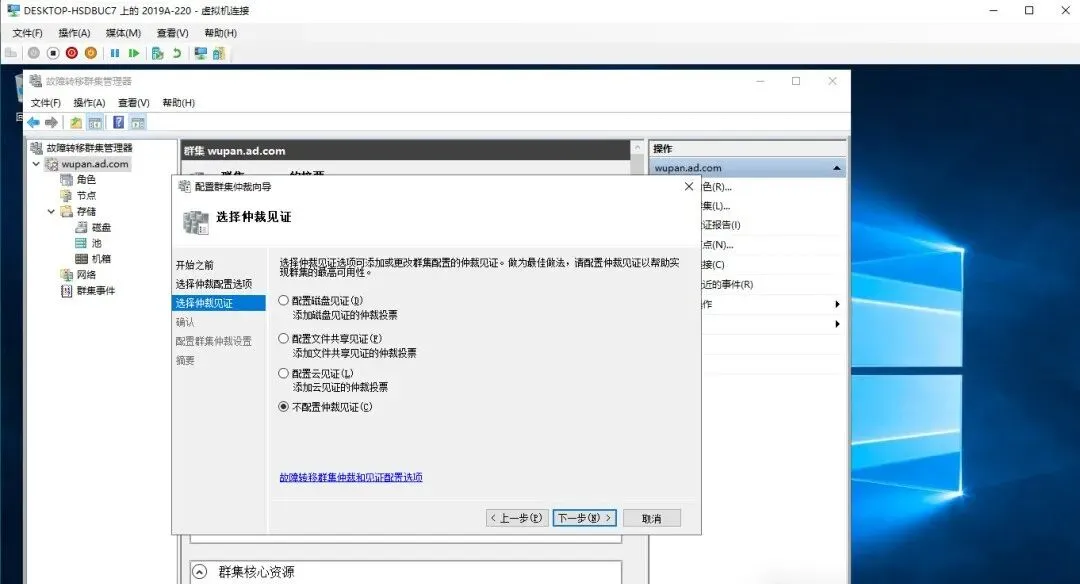Viewport: 1080px width, 584px height.
Task: Click the 下一步 button in the wizard
Action: click(584, 517)
